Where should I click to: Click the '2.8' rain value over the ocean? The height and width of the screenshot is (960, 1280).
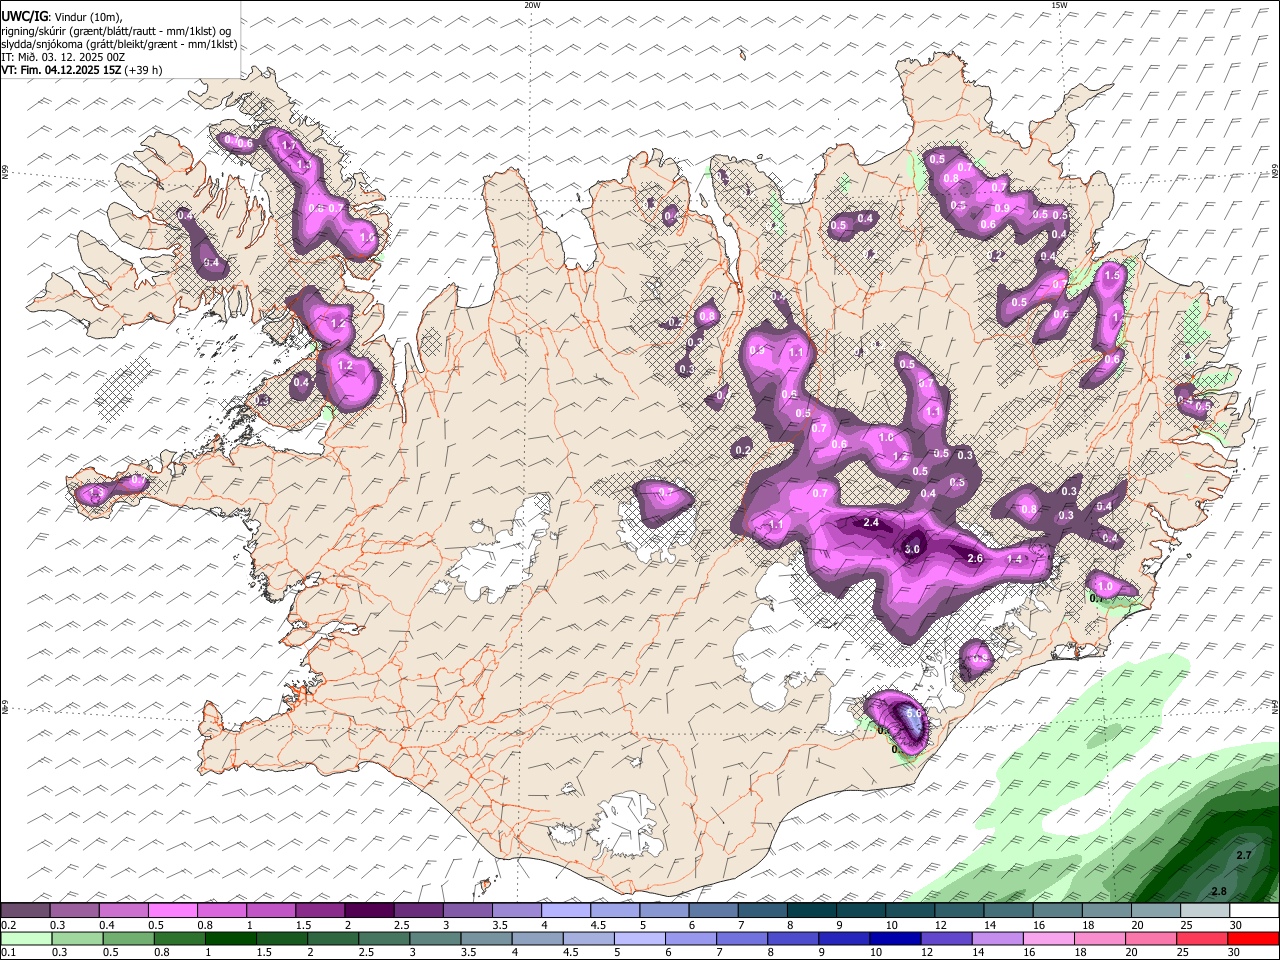[x=1219, y=891]
